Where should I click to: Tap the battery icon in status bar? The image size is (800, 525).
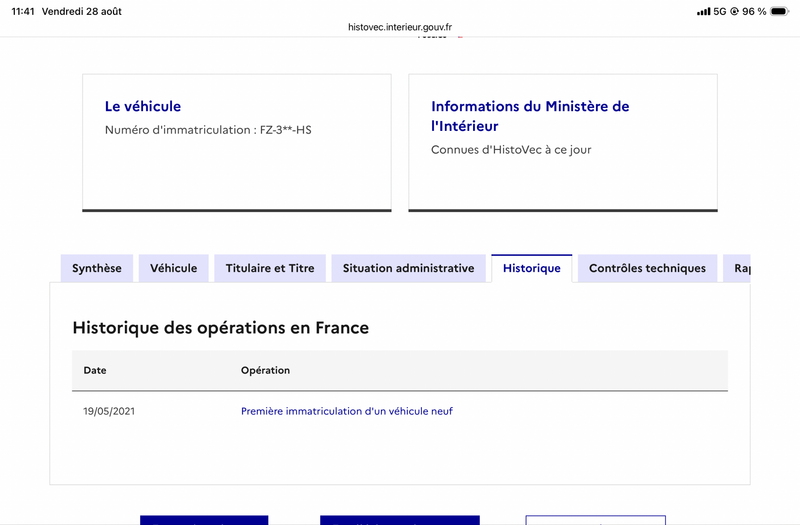click(780, 11)
